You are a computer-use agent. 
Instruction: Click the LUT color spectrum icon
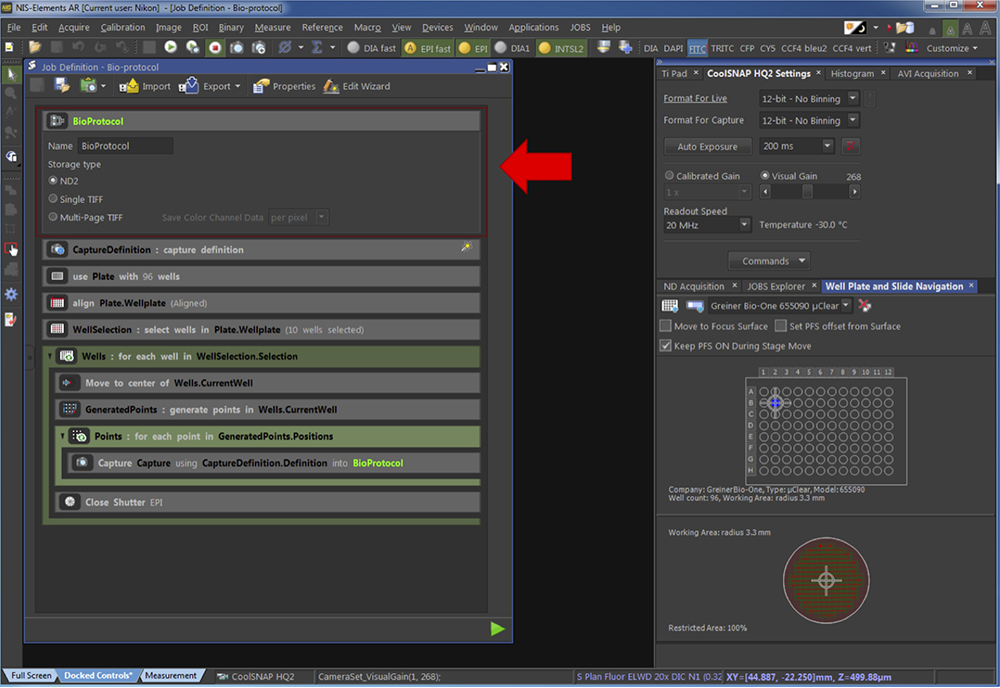tap(912, 48)
